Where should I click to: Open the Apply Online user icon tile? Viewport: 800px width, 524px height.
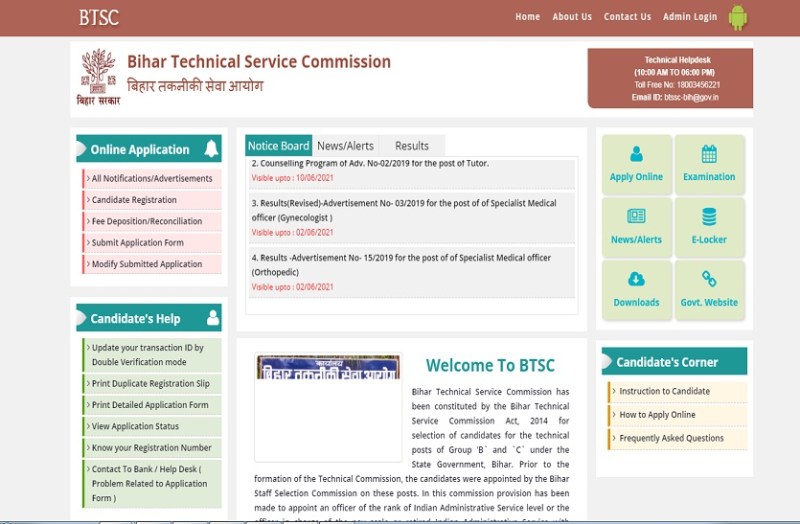point(636,155)
